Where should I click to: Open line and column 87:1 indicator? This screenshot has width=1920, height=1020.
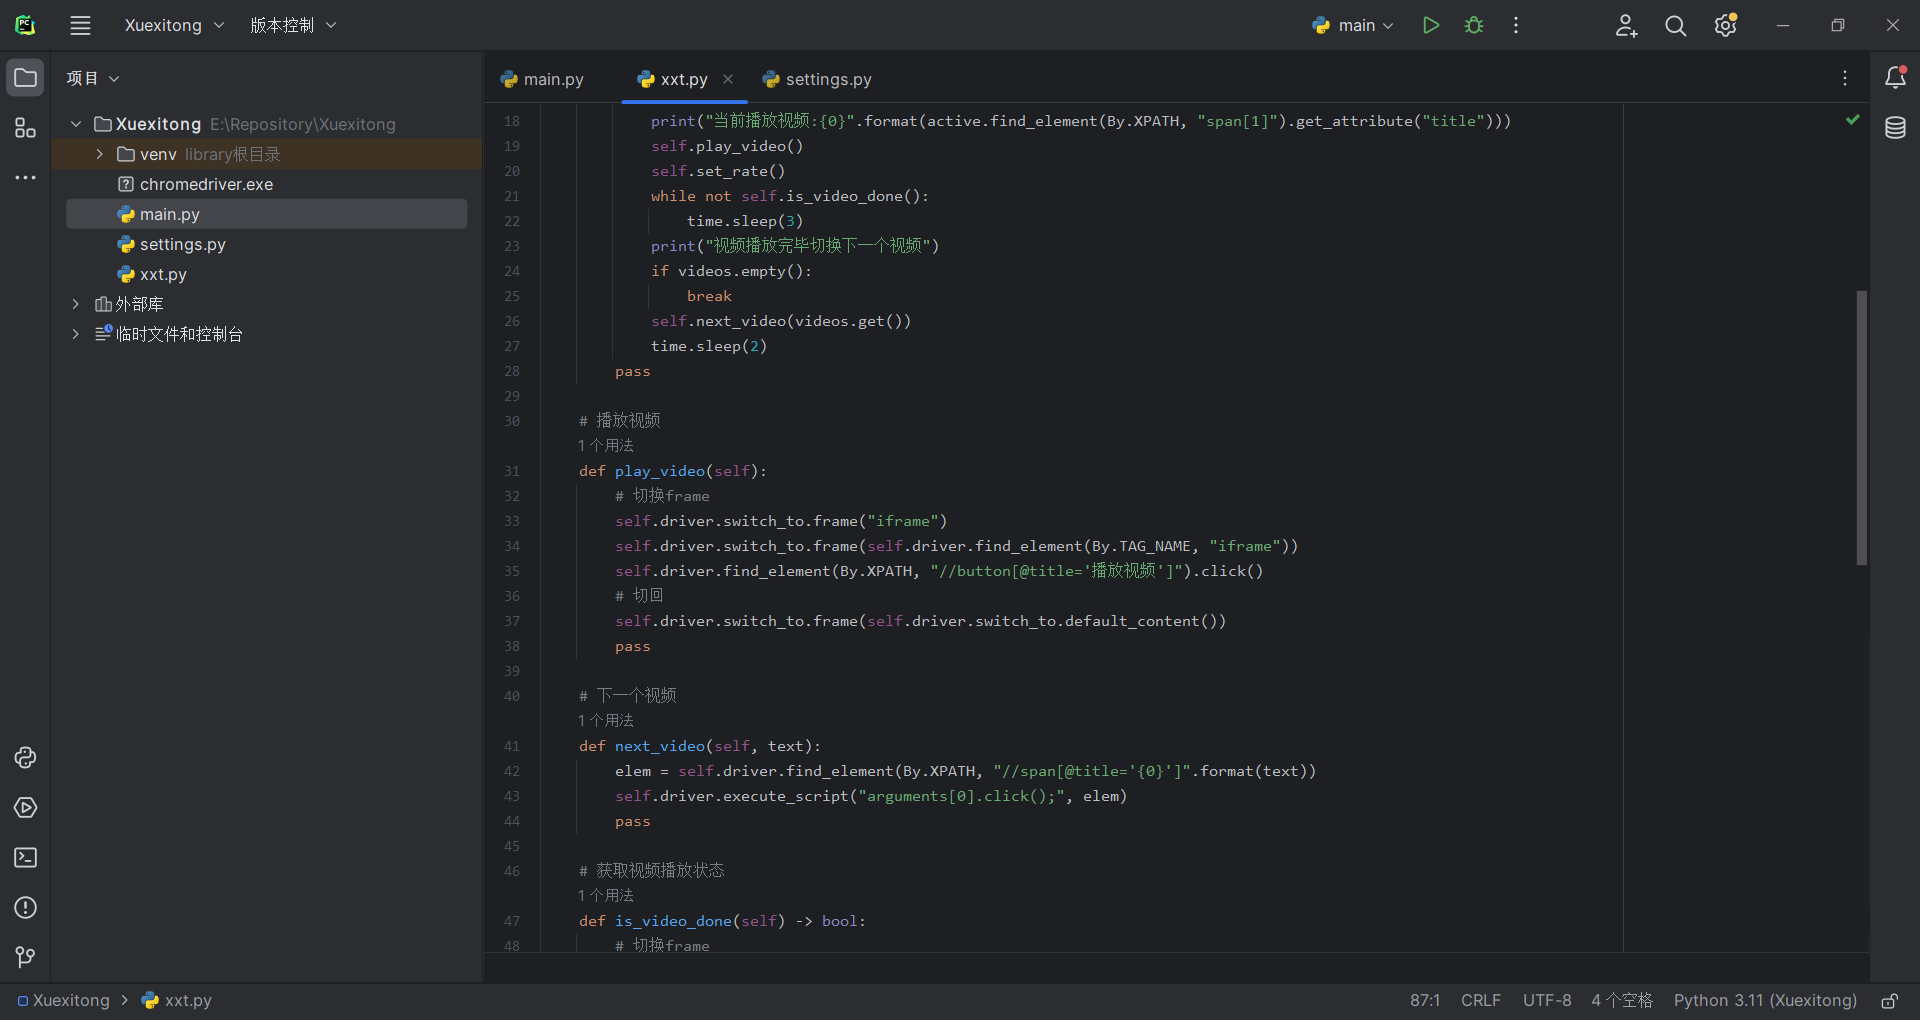click(1425, 1001)
